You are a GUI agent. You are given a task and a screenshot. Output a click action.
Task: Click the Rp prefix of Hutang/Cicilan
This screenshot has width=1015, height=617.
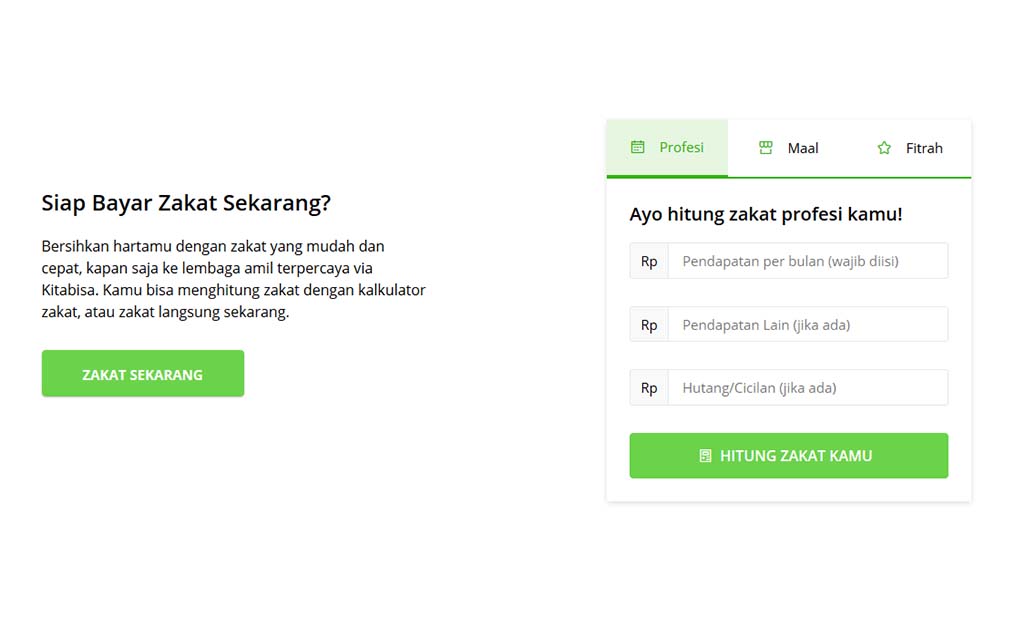[x=649, y=388]
